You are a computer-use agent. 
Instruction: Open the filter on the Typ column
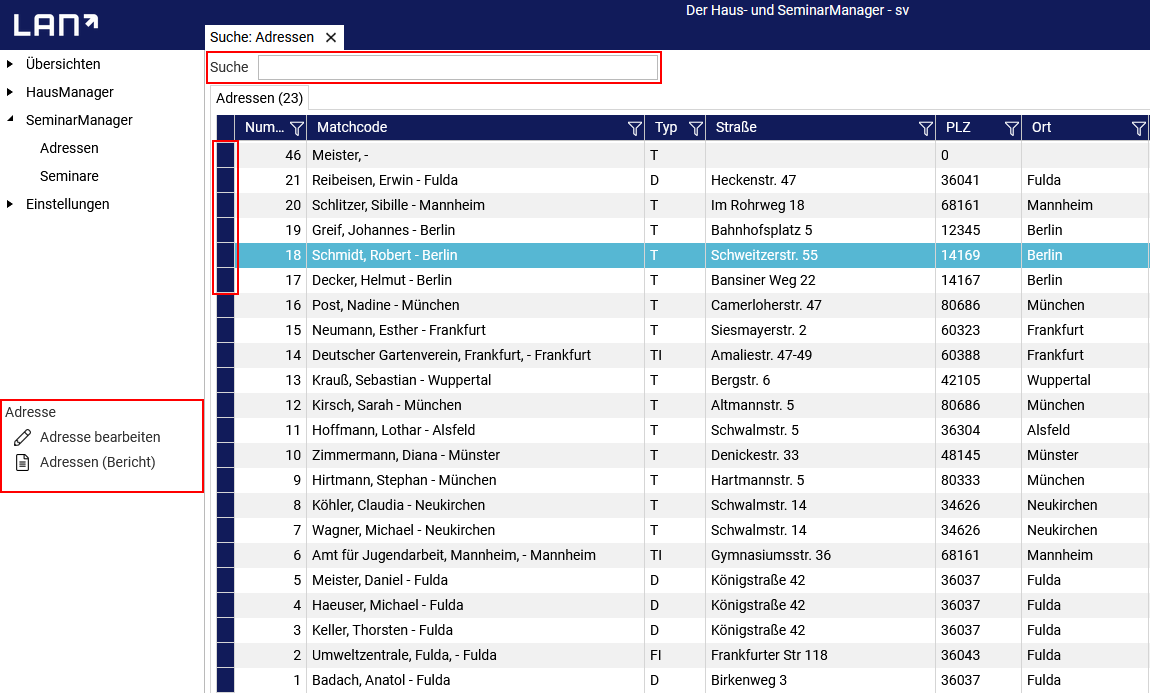[x=695, y=128]
